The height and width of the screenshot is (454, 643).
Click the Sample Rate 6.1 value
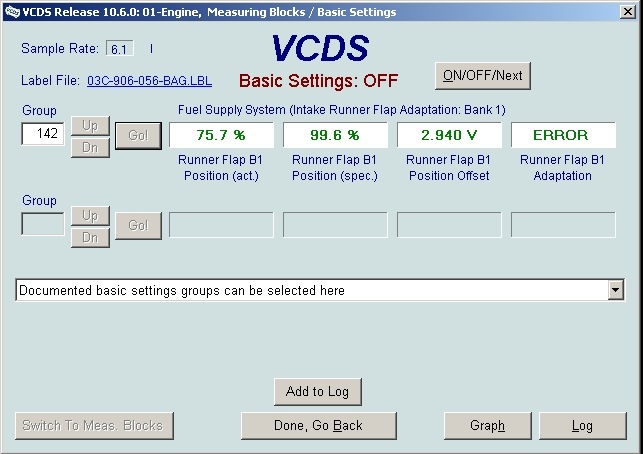tap(119, 49)
